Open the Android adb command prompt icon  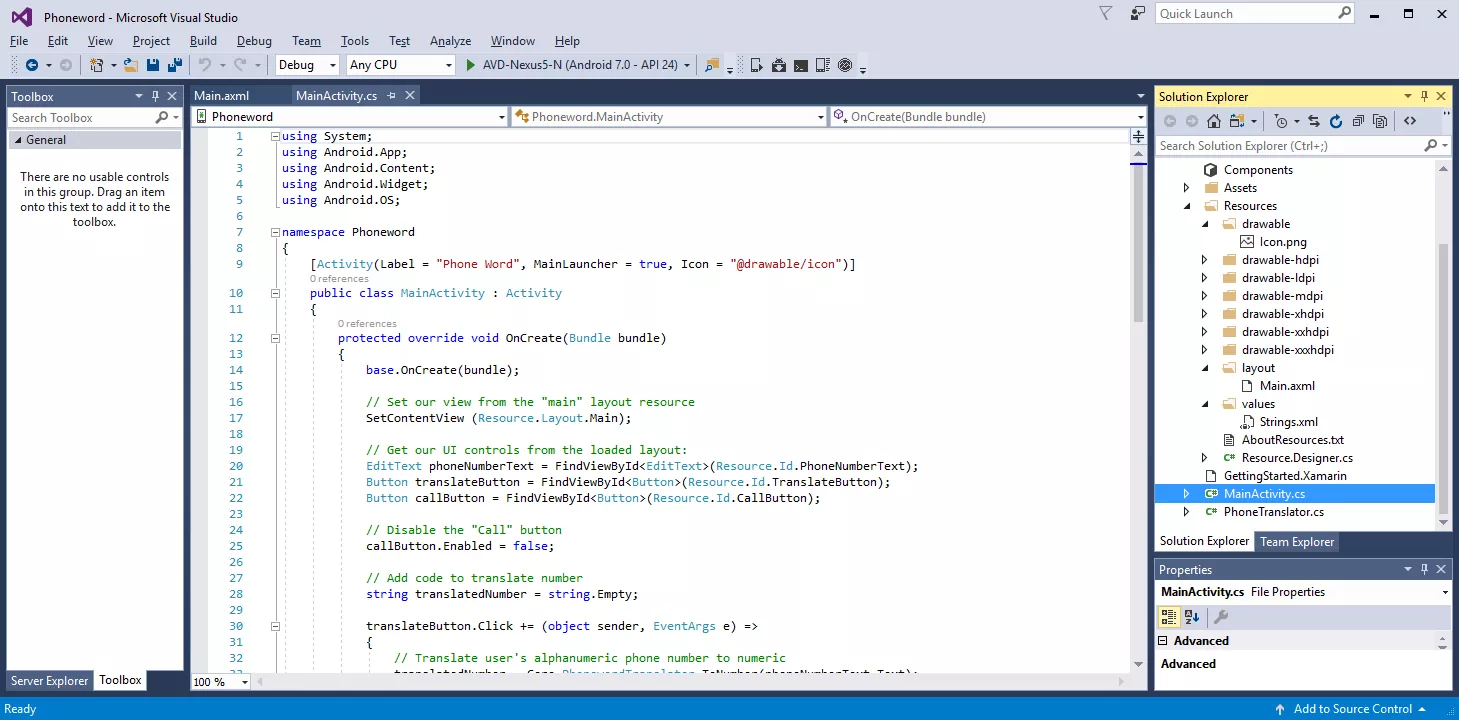coord(801,65)
